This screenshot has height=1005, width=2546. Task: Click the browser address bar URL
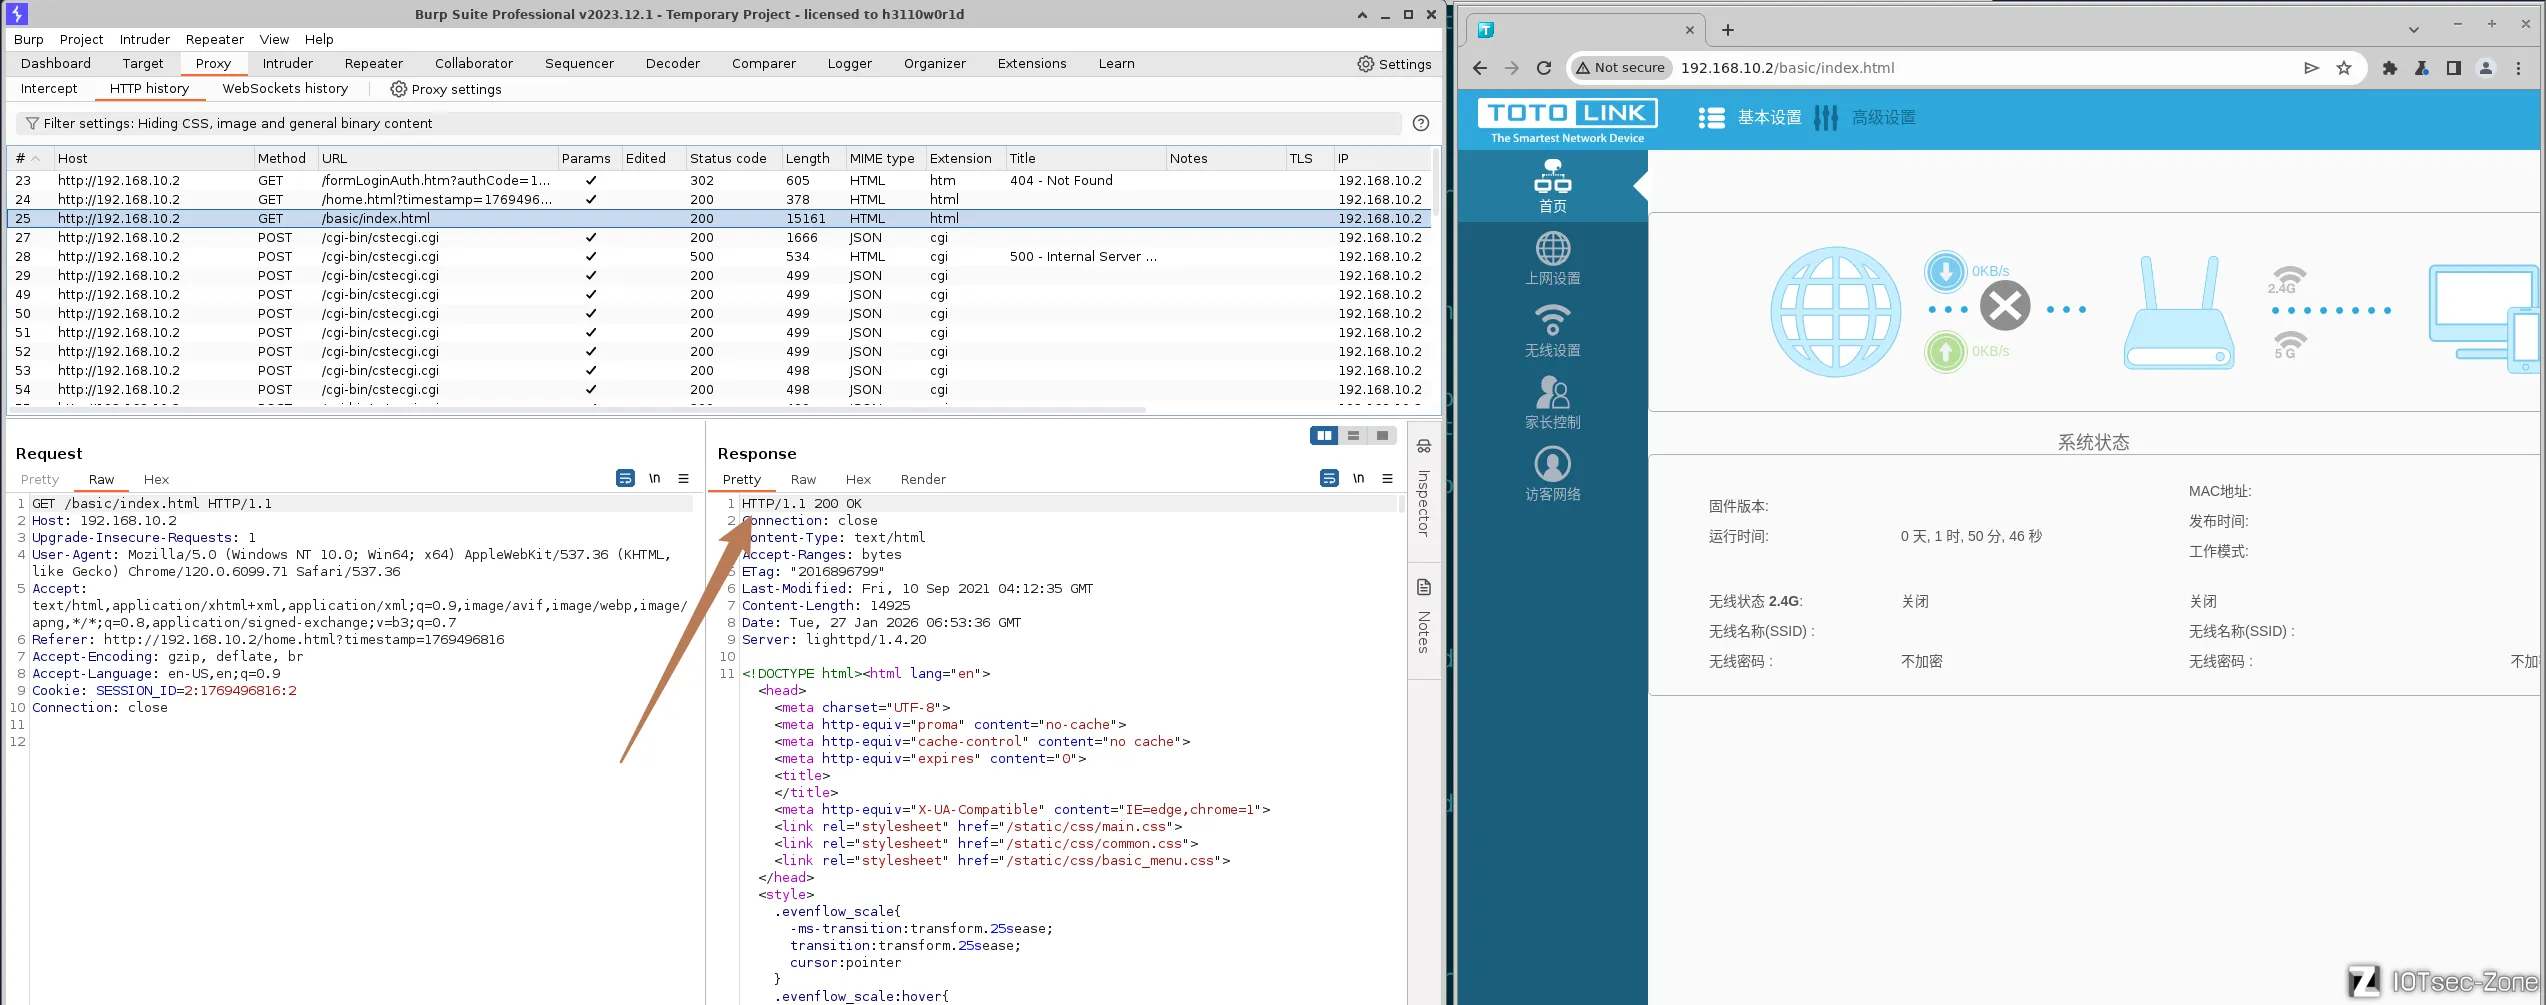[1787, 68]
